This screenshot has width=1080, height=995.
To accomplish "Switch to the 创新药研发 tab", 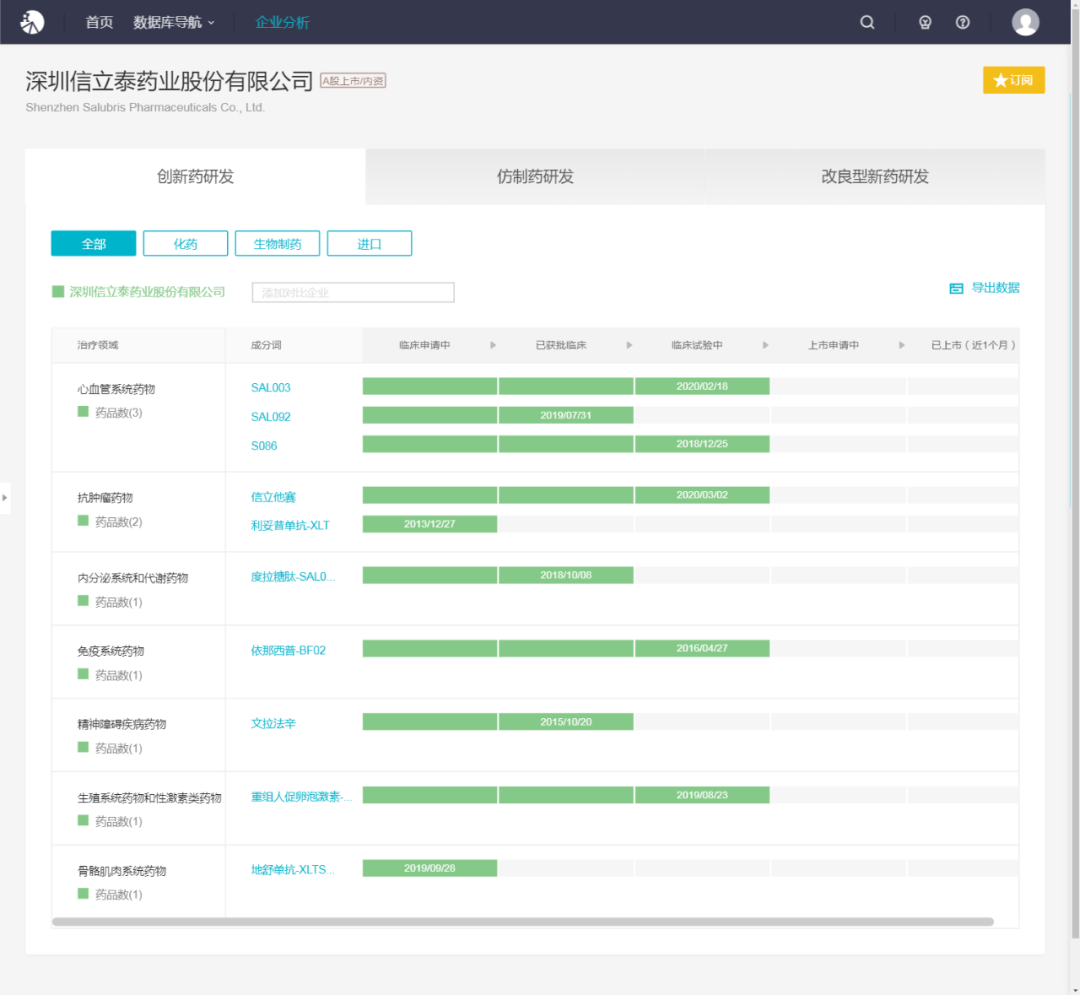I will pyautogui.click(x=196, y=176).
